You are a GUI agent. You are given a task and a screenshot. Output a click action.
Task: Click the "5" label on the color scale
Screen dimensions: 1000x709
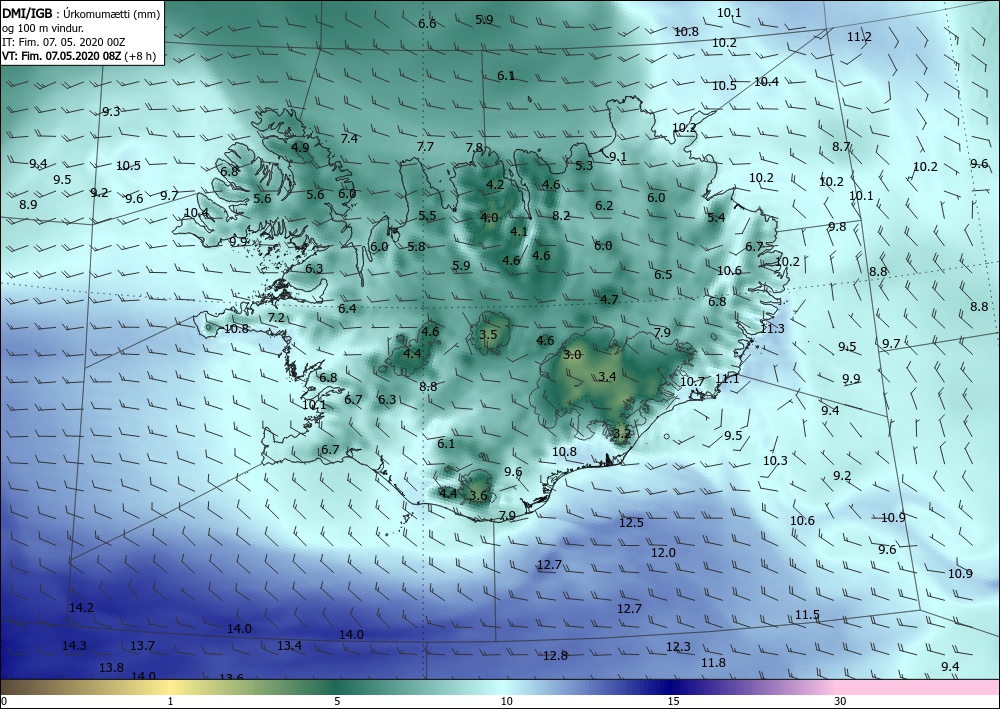337,701
